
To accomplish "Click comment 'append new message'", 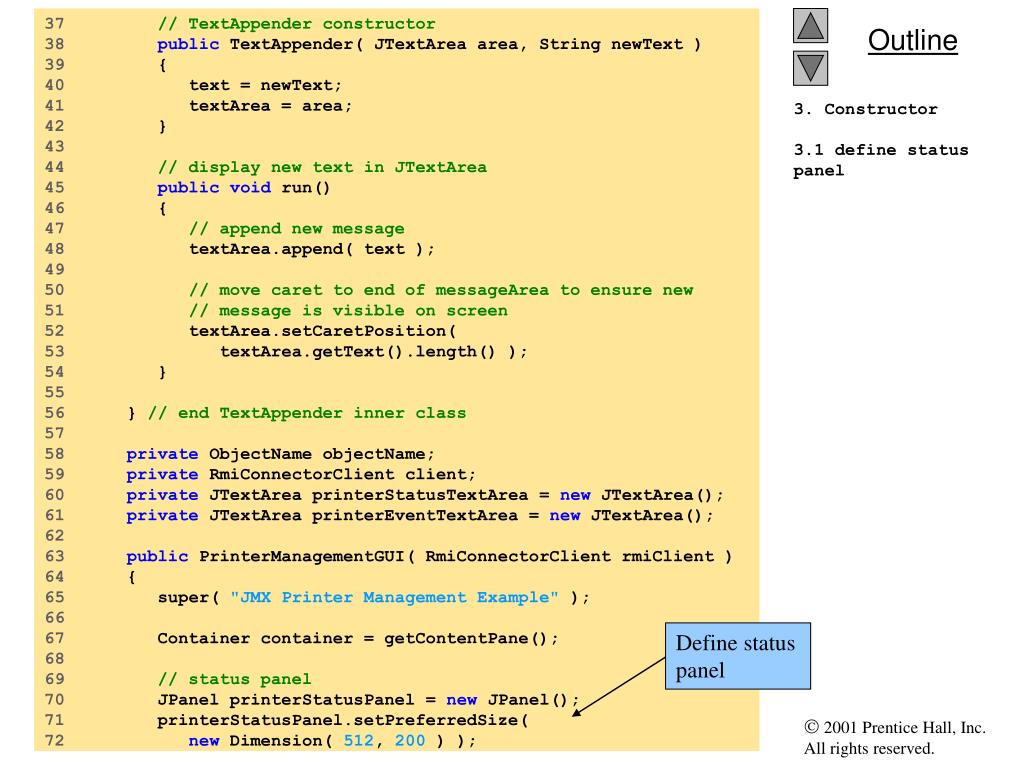I will pyautogui.click(x=297, y=229).
